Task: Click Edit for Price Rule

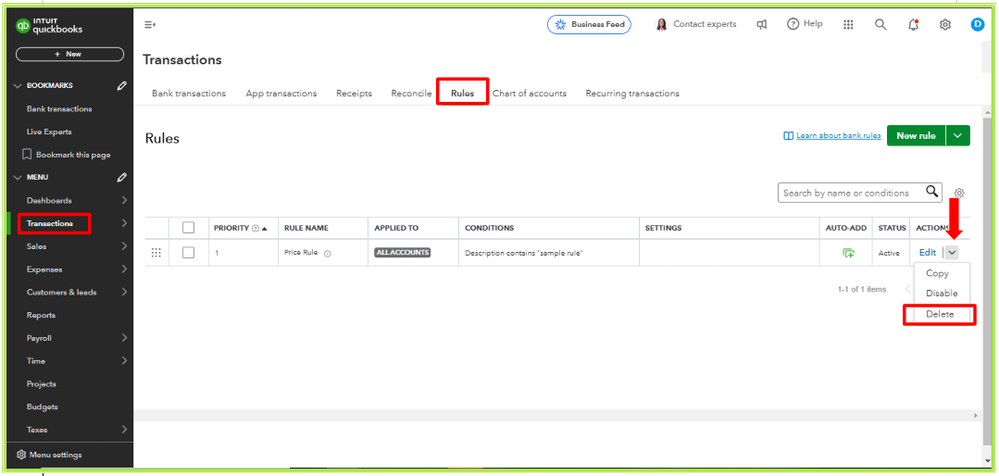Action: (927, 252)
